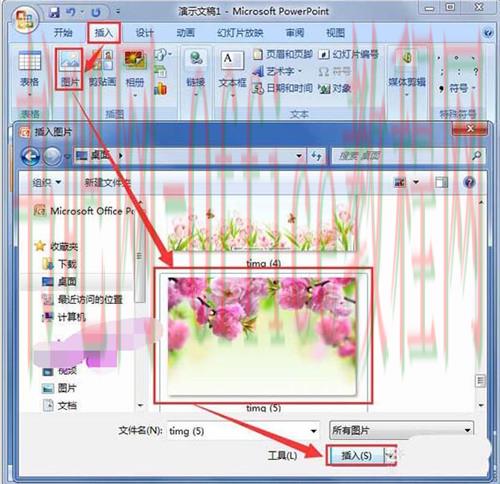Click the Office button logo
This screenshot has height=484, width=500.
tap(26, 20)
